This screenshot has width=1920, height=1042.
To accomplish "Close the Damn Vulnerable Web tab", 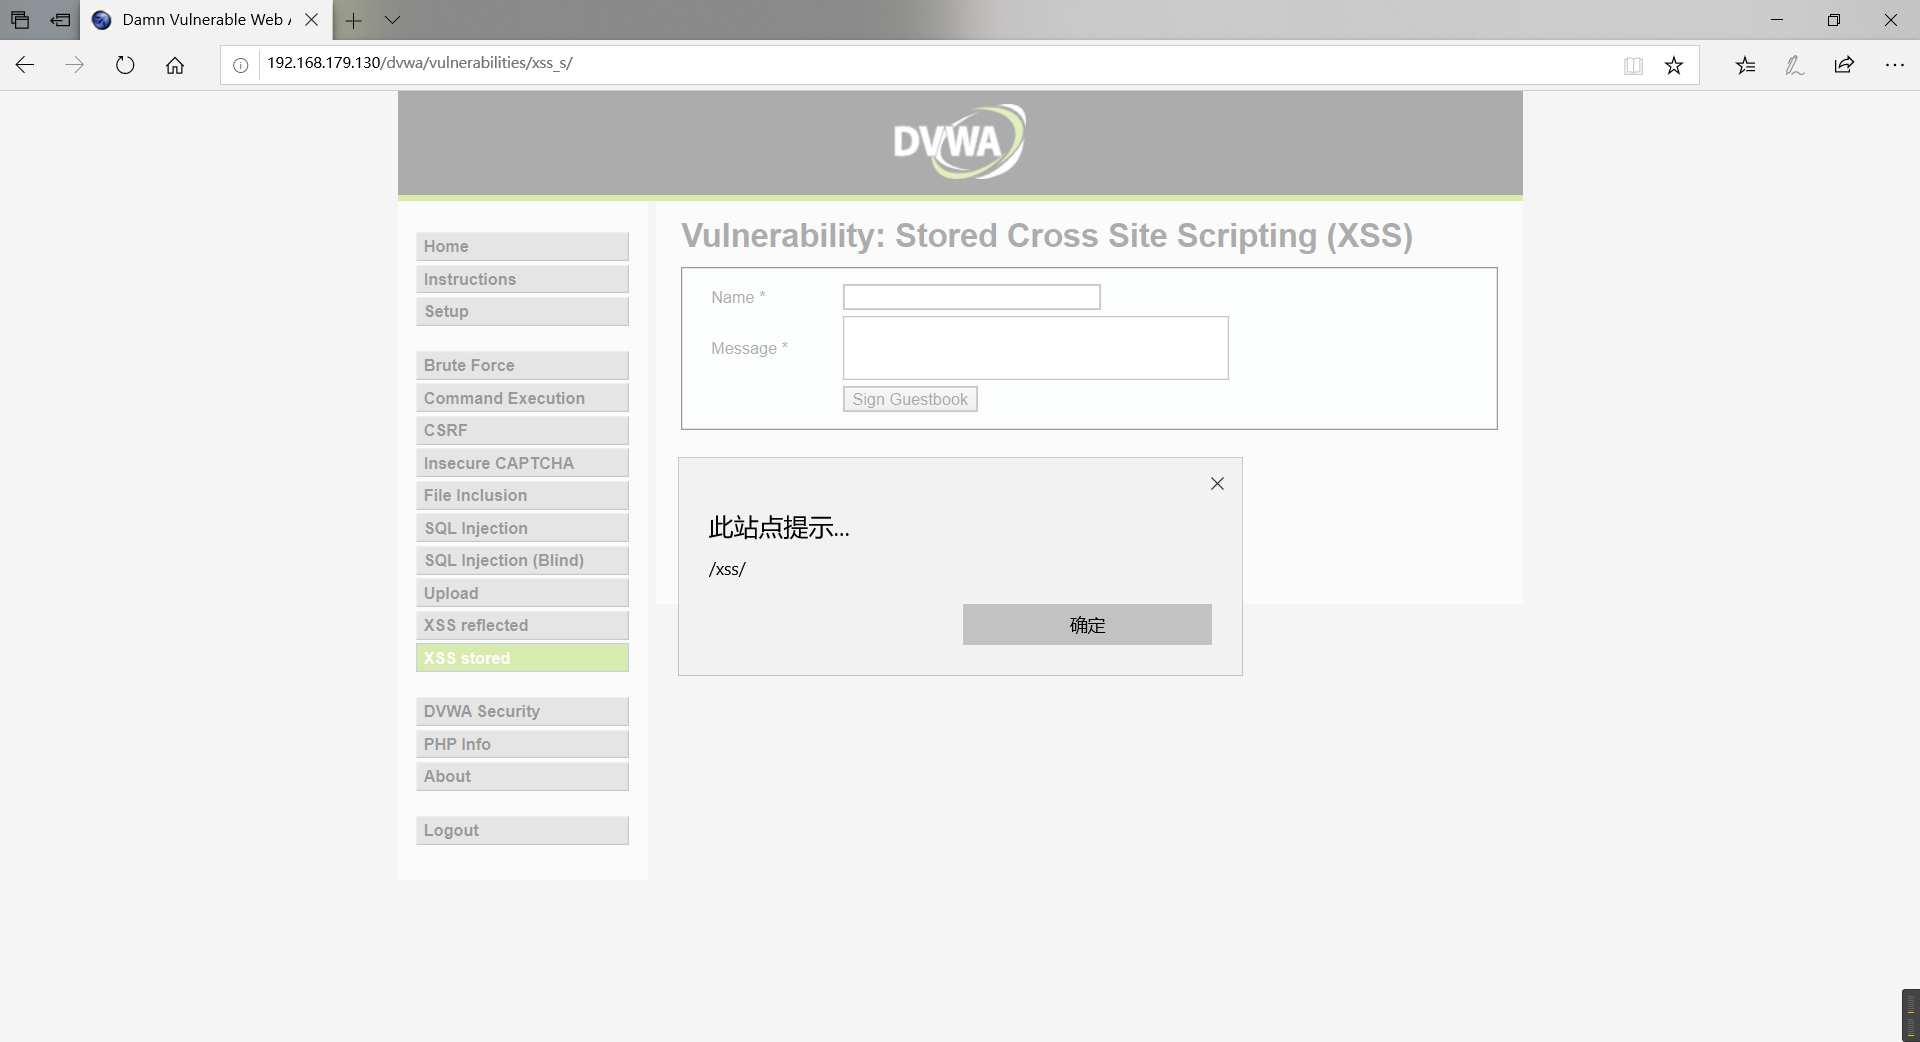I will tap(311, 20).
